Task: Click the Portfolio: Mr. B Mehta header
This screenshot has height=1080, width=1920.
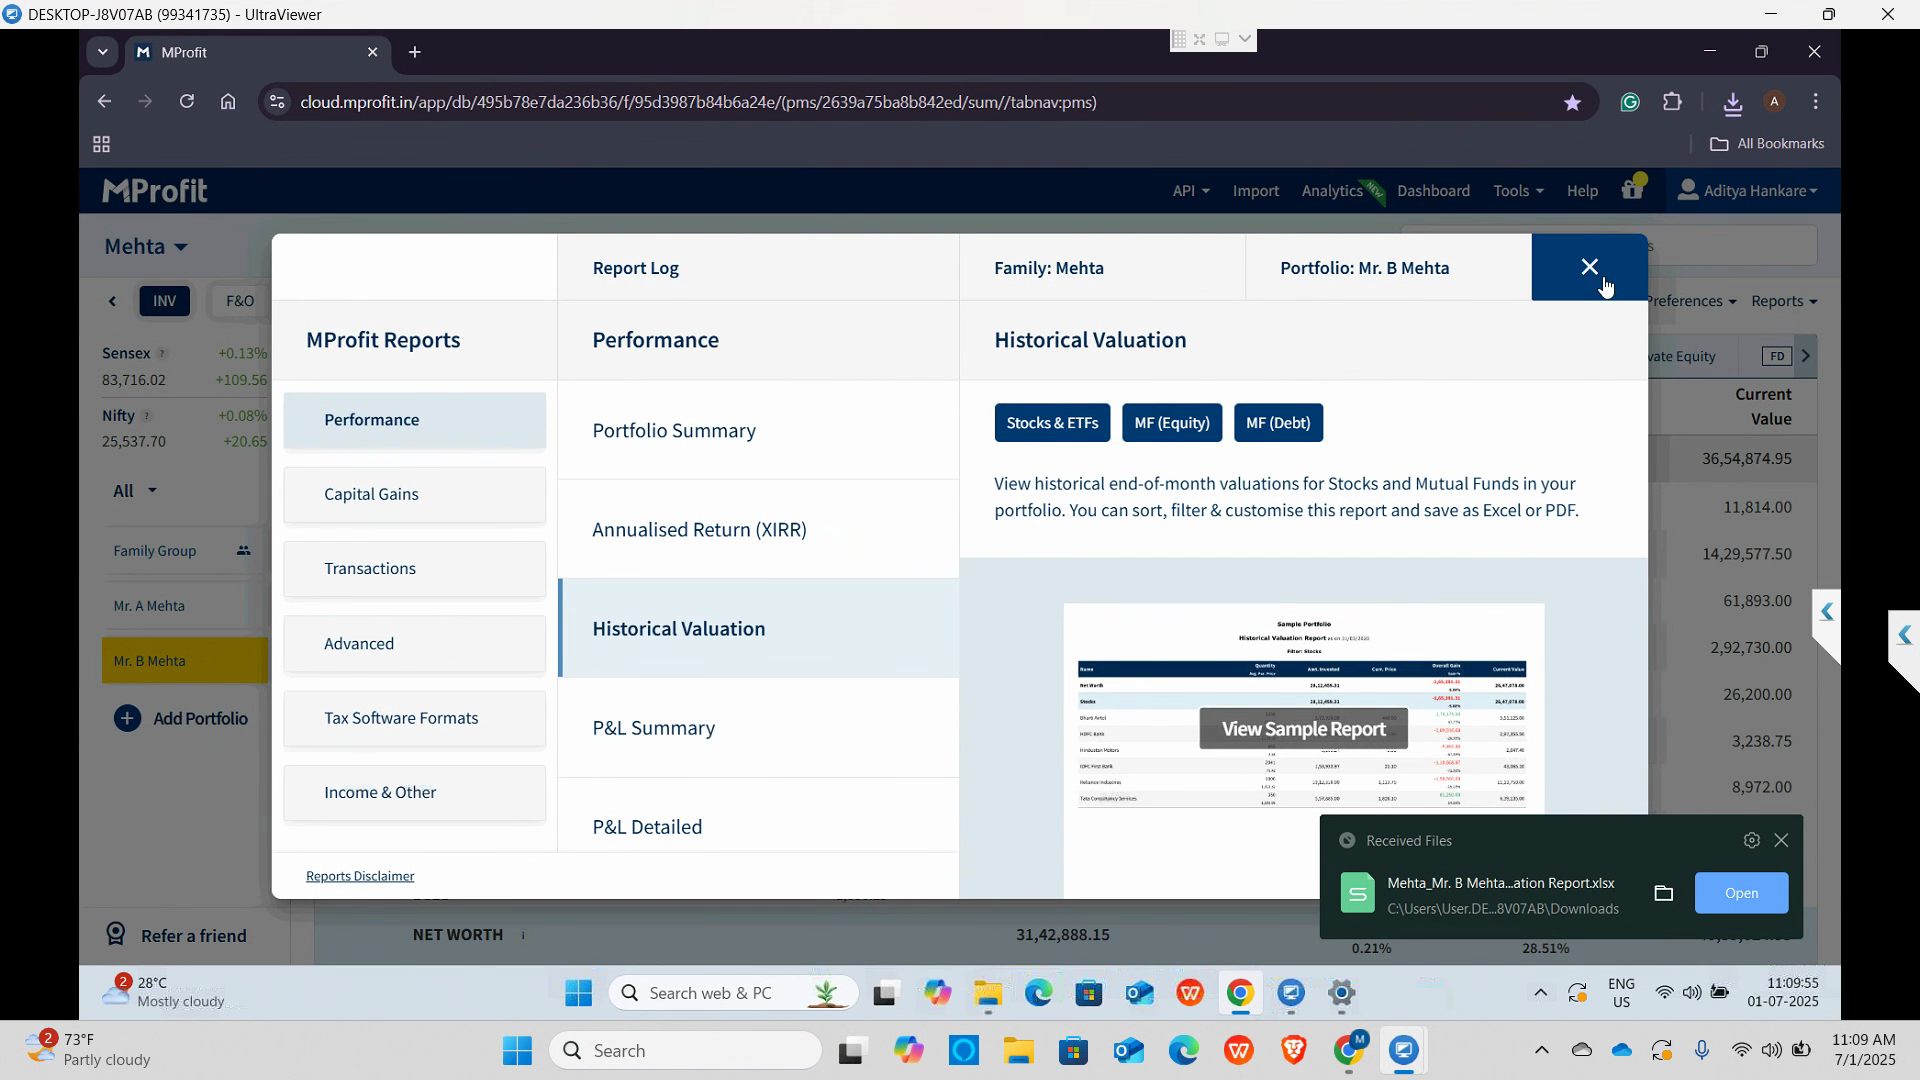Action: point(1388,268)
